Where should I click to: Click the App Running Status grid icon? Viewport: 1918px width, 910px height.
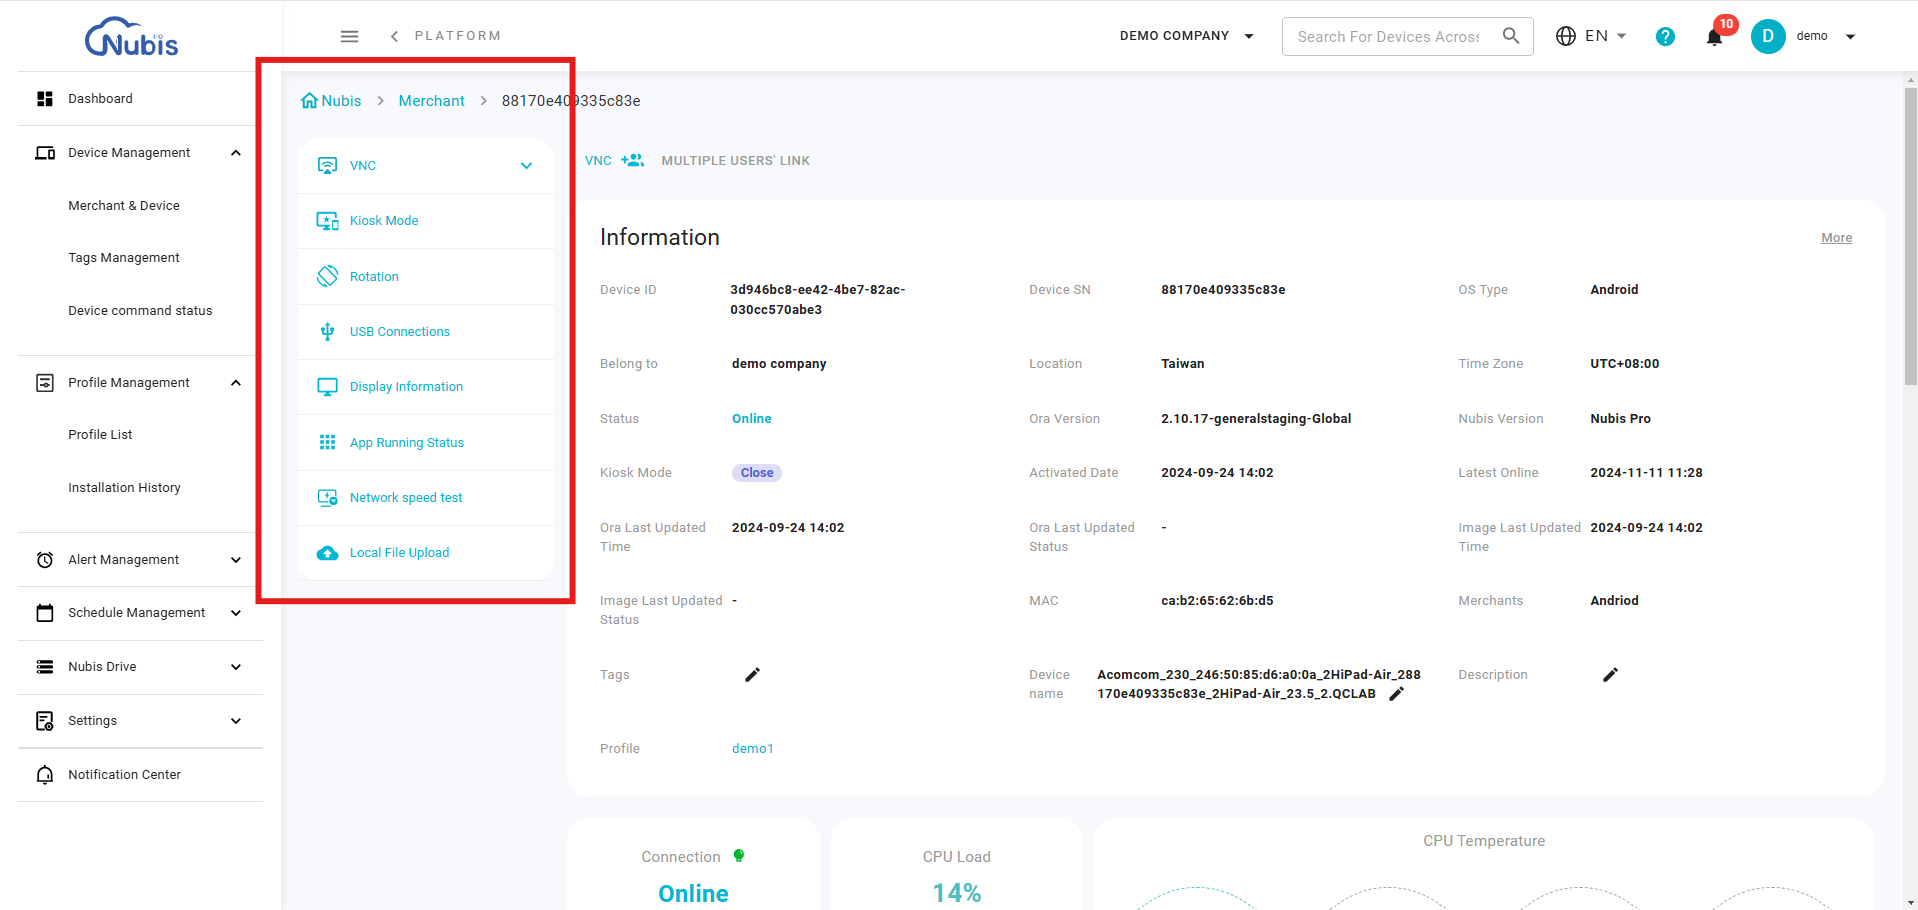point(327,442)
